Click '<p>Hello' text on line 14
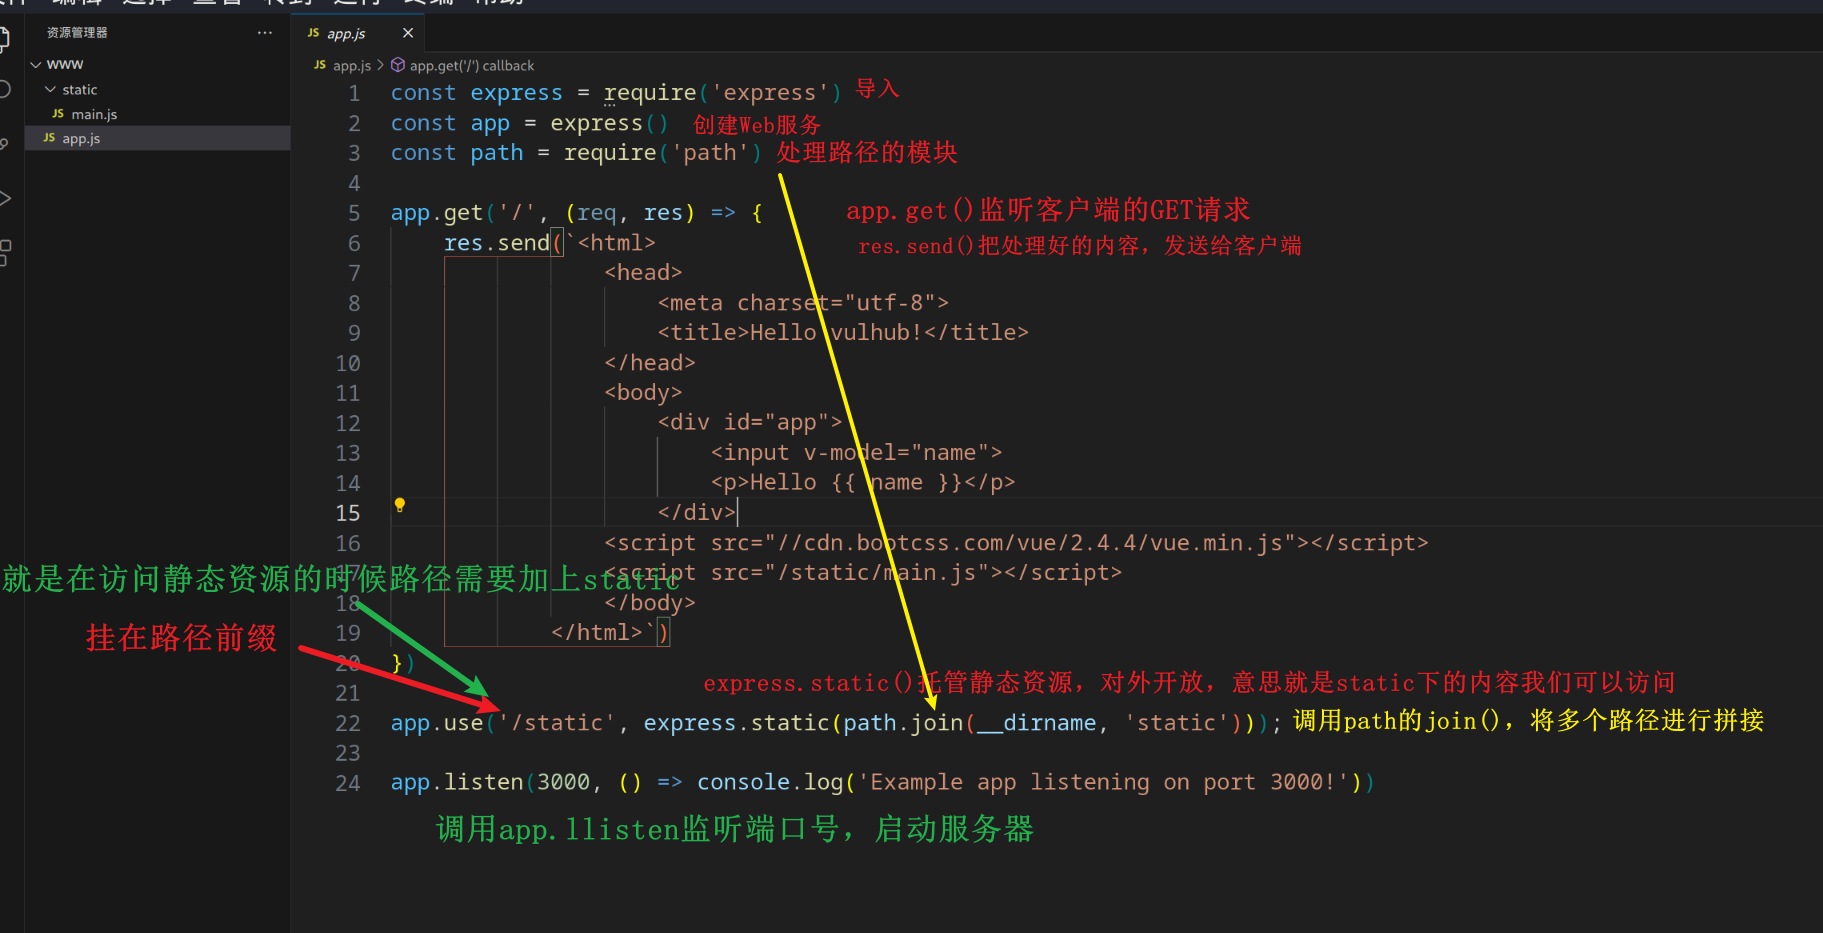Image resolution: width=1823 pixels, height=933 pixels. pyautogui.click(x=764, y=483)
